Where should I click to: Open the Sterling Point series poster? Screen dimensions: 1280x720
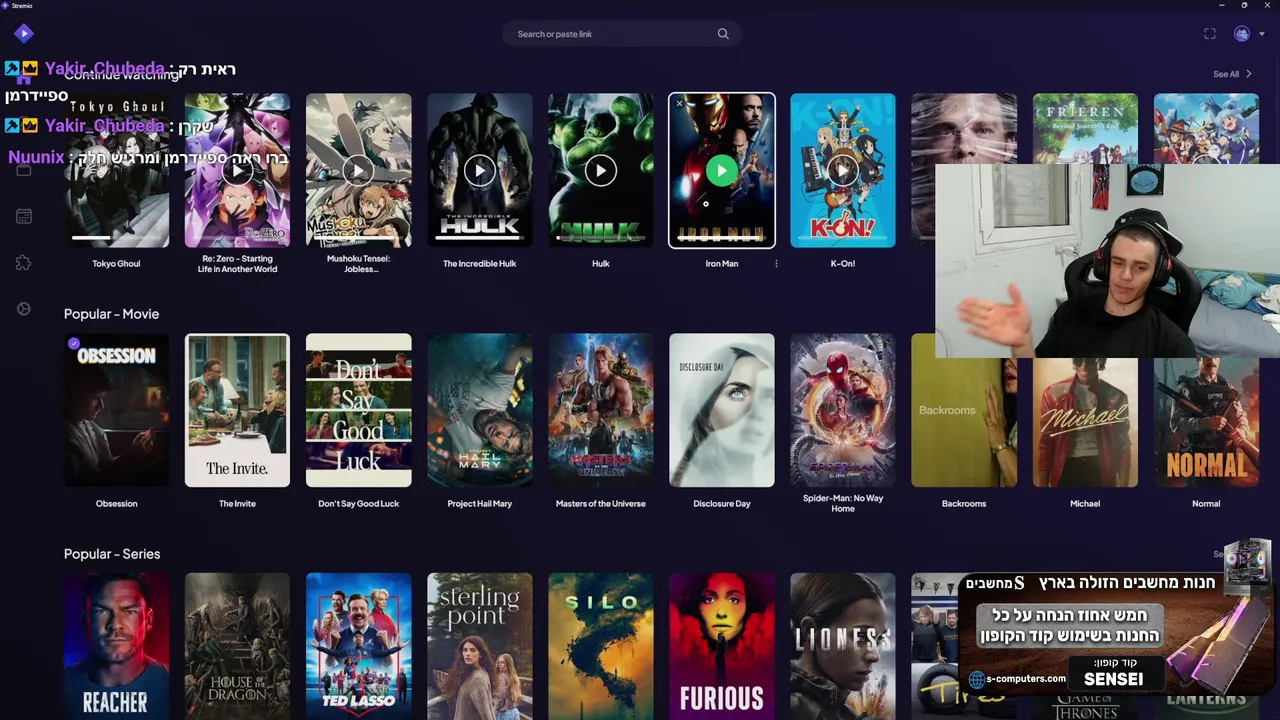(479, 646)
